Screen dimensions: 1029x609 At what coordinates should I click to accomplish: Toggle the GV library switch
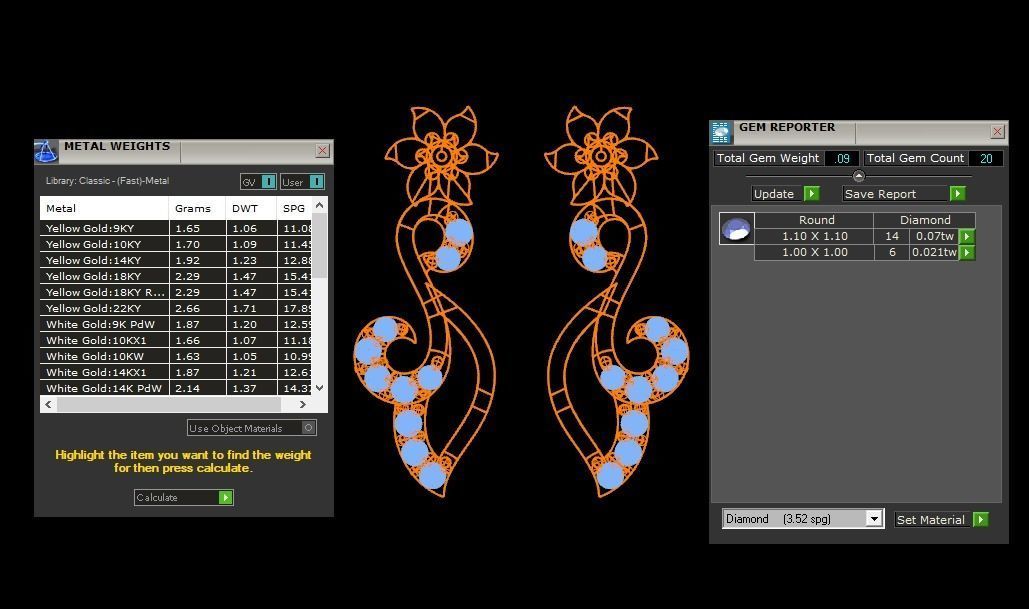tap(268, 182)
